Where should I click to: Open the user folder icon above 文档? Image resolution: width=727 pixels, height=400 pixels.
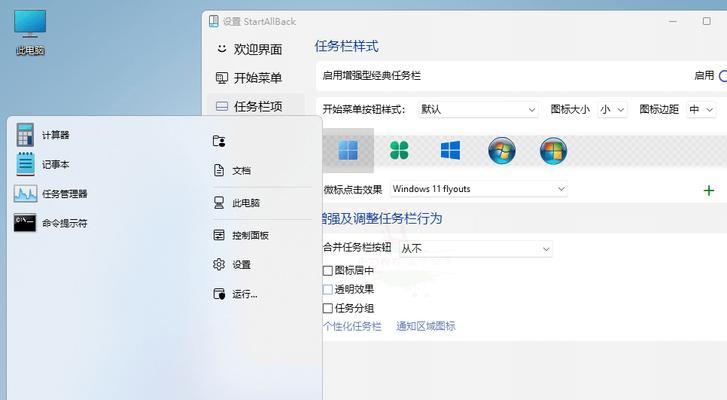tap(219, 141)
